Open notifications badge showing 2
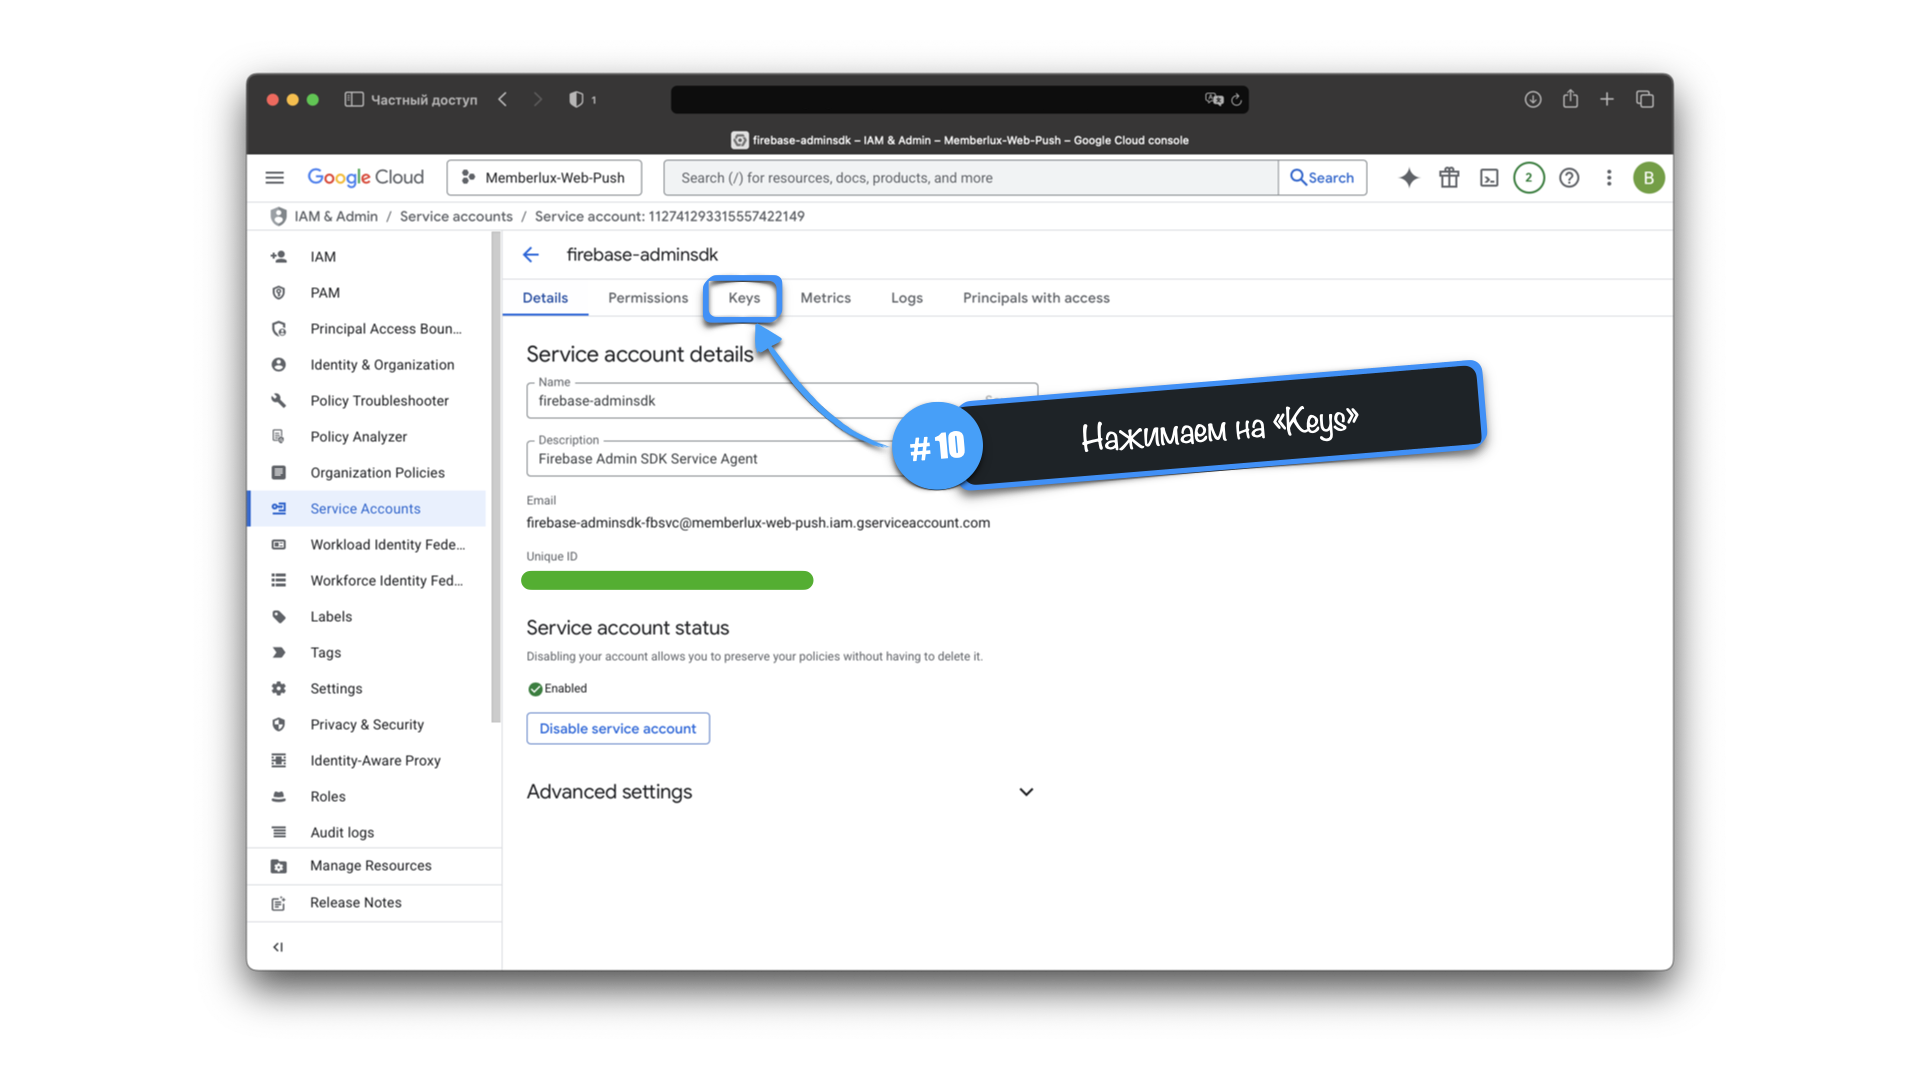Screen dimensions: 1920x1080 click(x=1528, y=178)
